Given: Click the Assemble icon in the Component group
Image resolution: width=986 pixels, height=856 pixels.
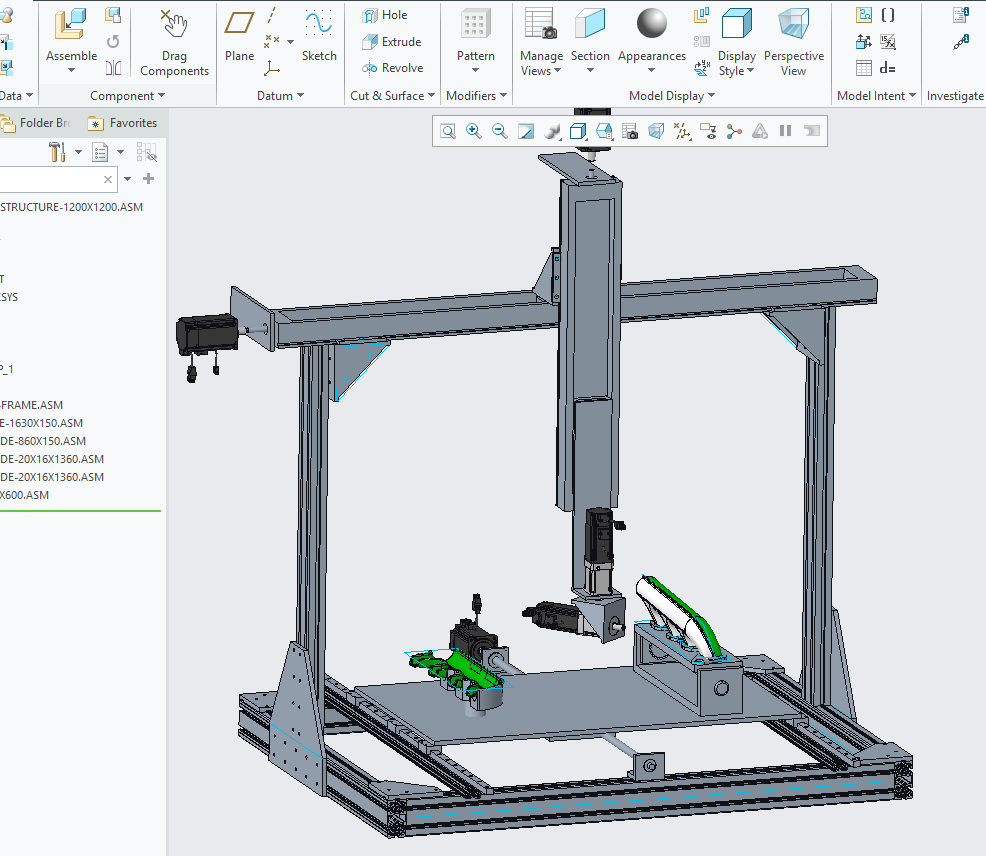Looking at the screenshot, I should click(x=71, y=26).
